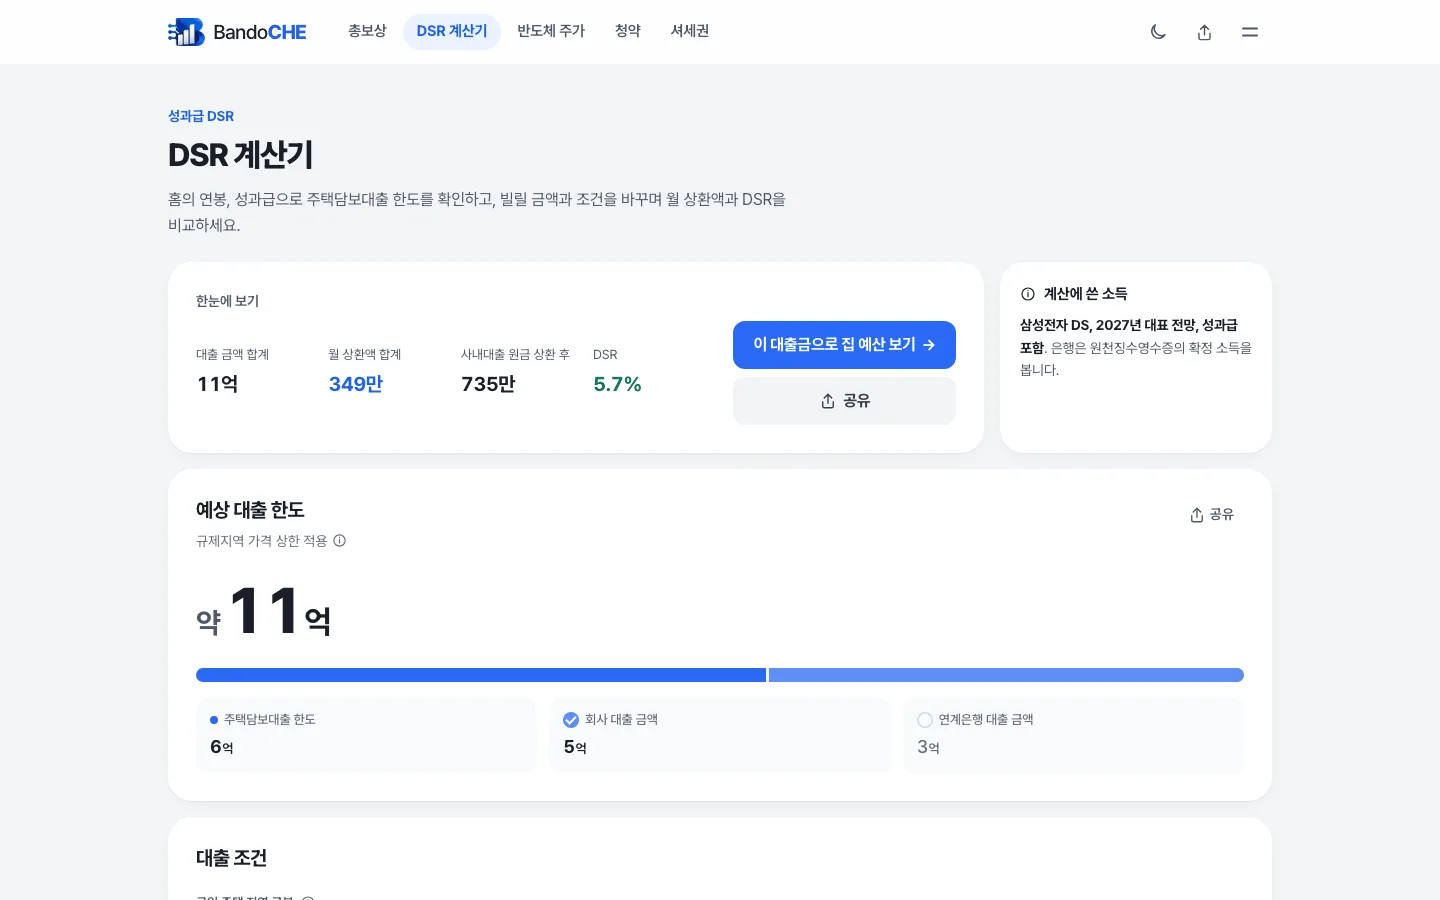Open the hamburger menu icon
The image size is (1440, 900).
(1250, 32)
